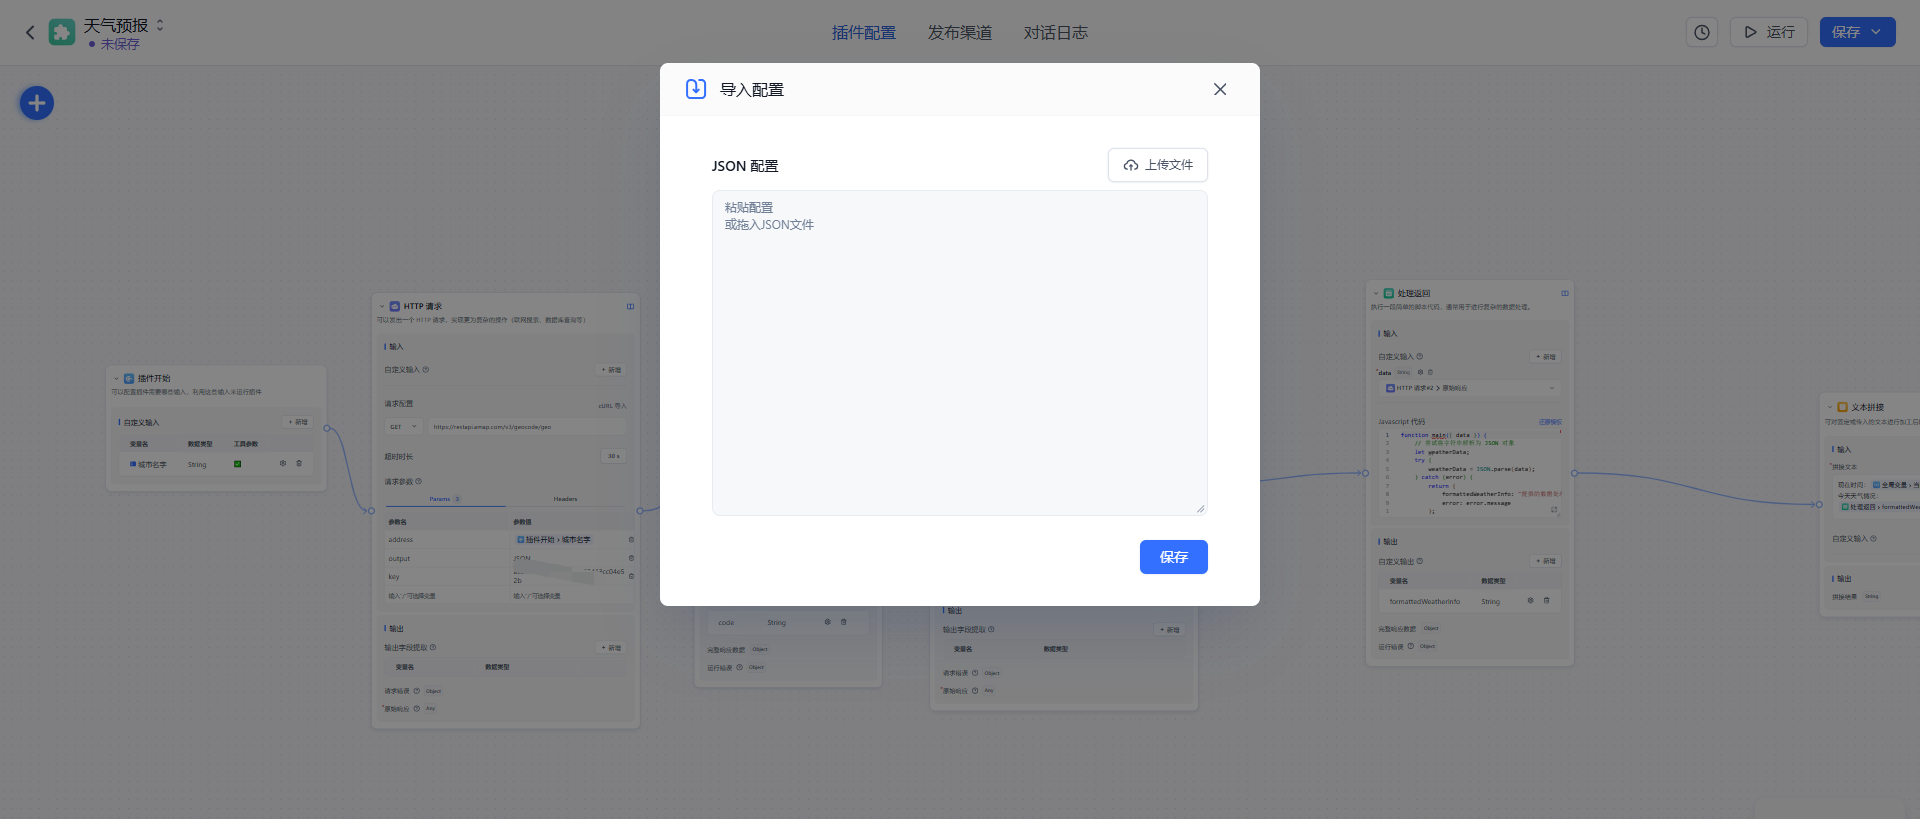Viewport: 1920px width, 819px height.
Task: Open the GET method dropdown
Action: coord(404,427)
